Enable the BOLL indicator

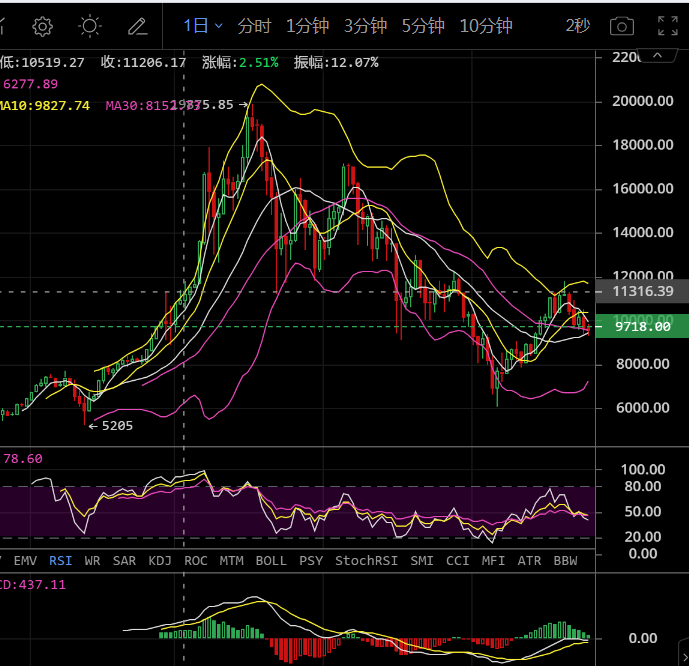[x=271, y=561]
